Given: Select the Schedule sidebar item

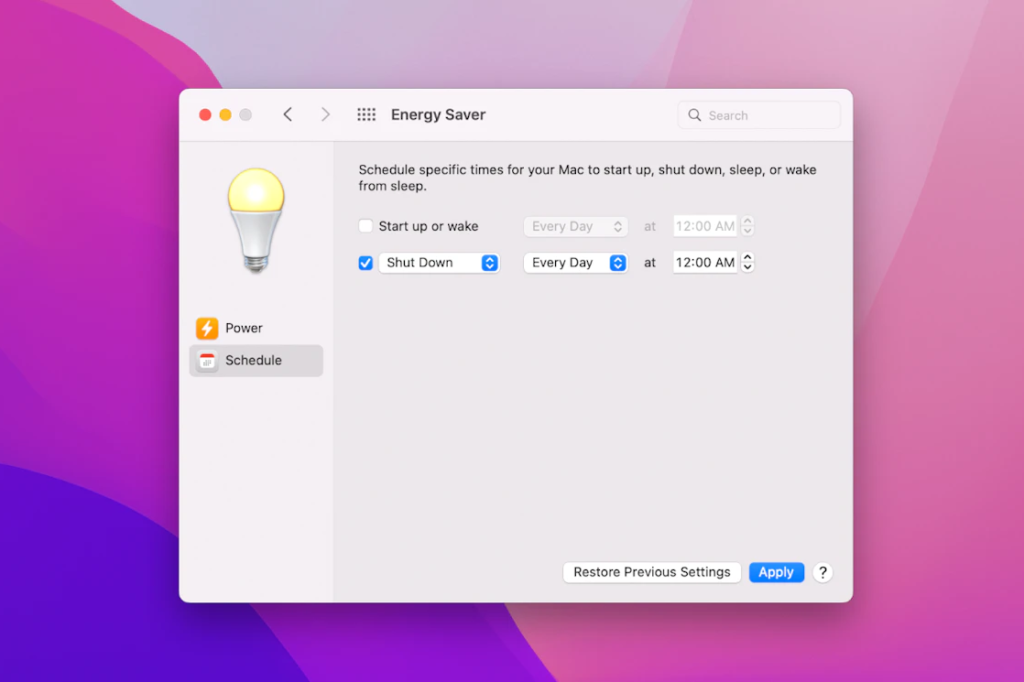Looking at the screenshot, I should pyautogui.click(x=256, y=361).
